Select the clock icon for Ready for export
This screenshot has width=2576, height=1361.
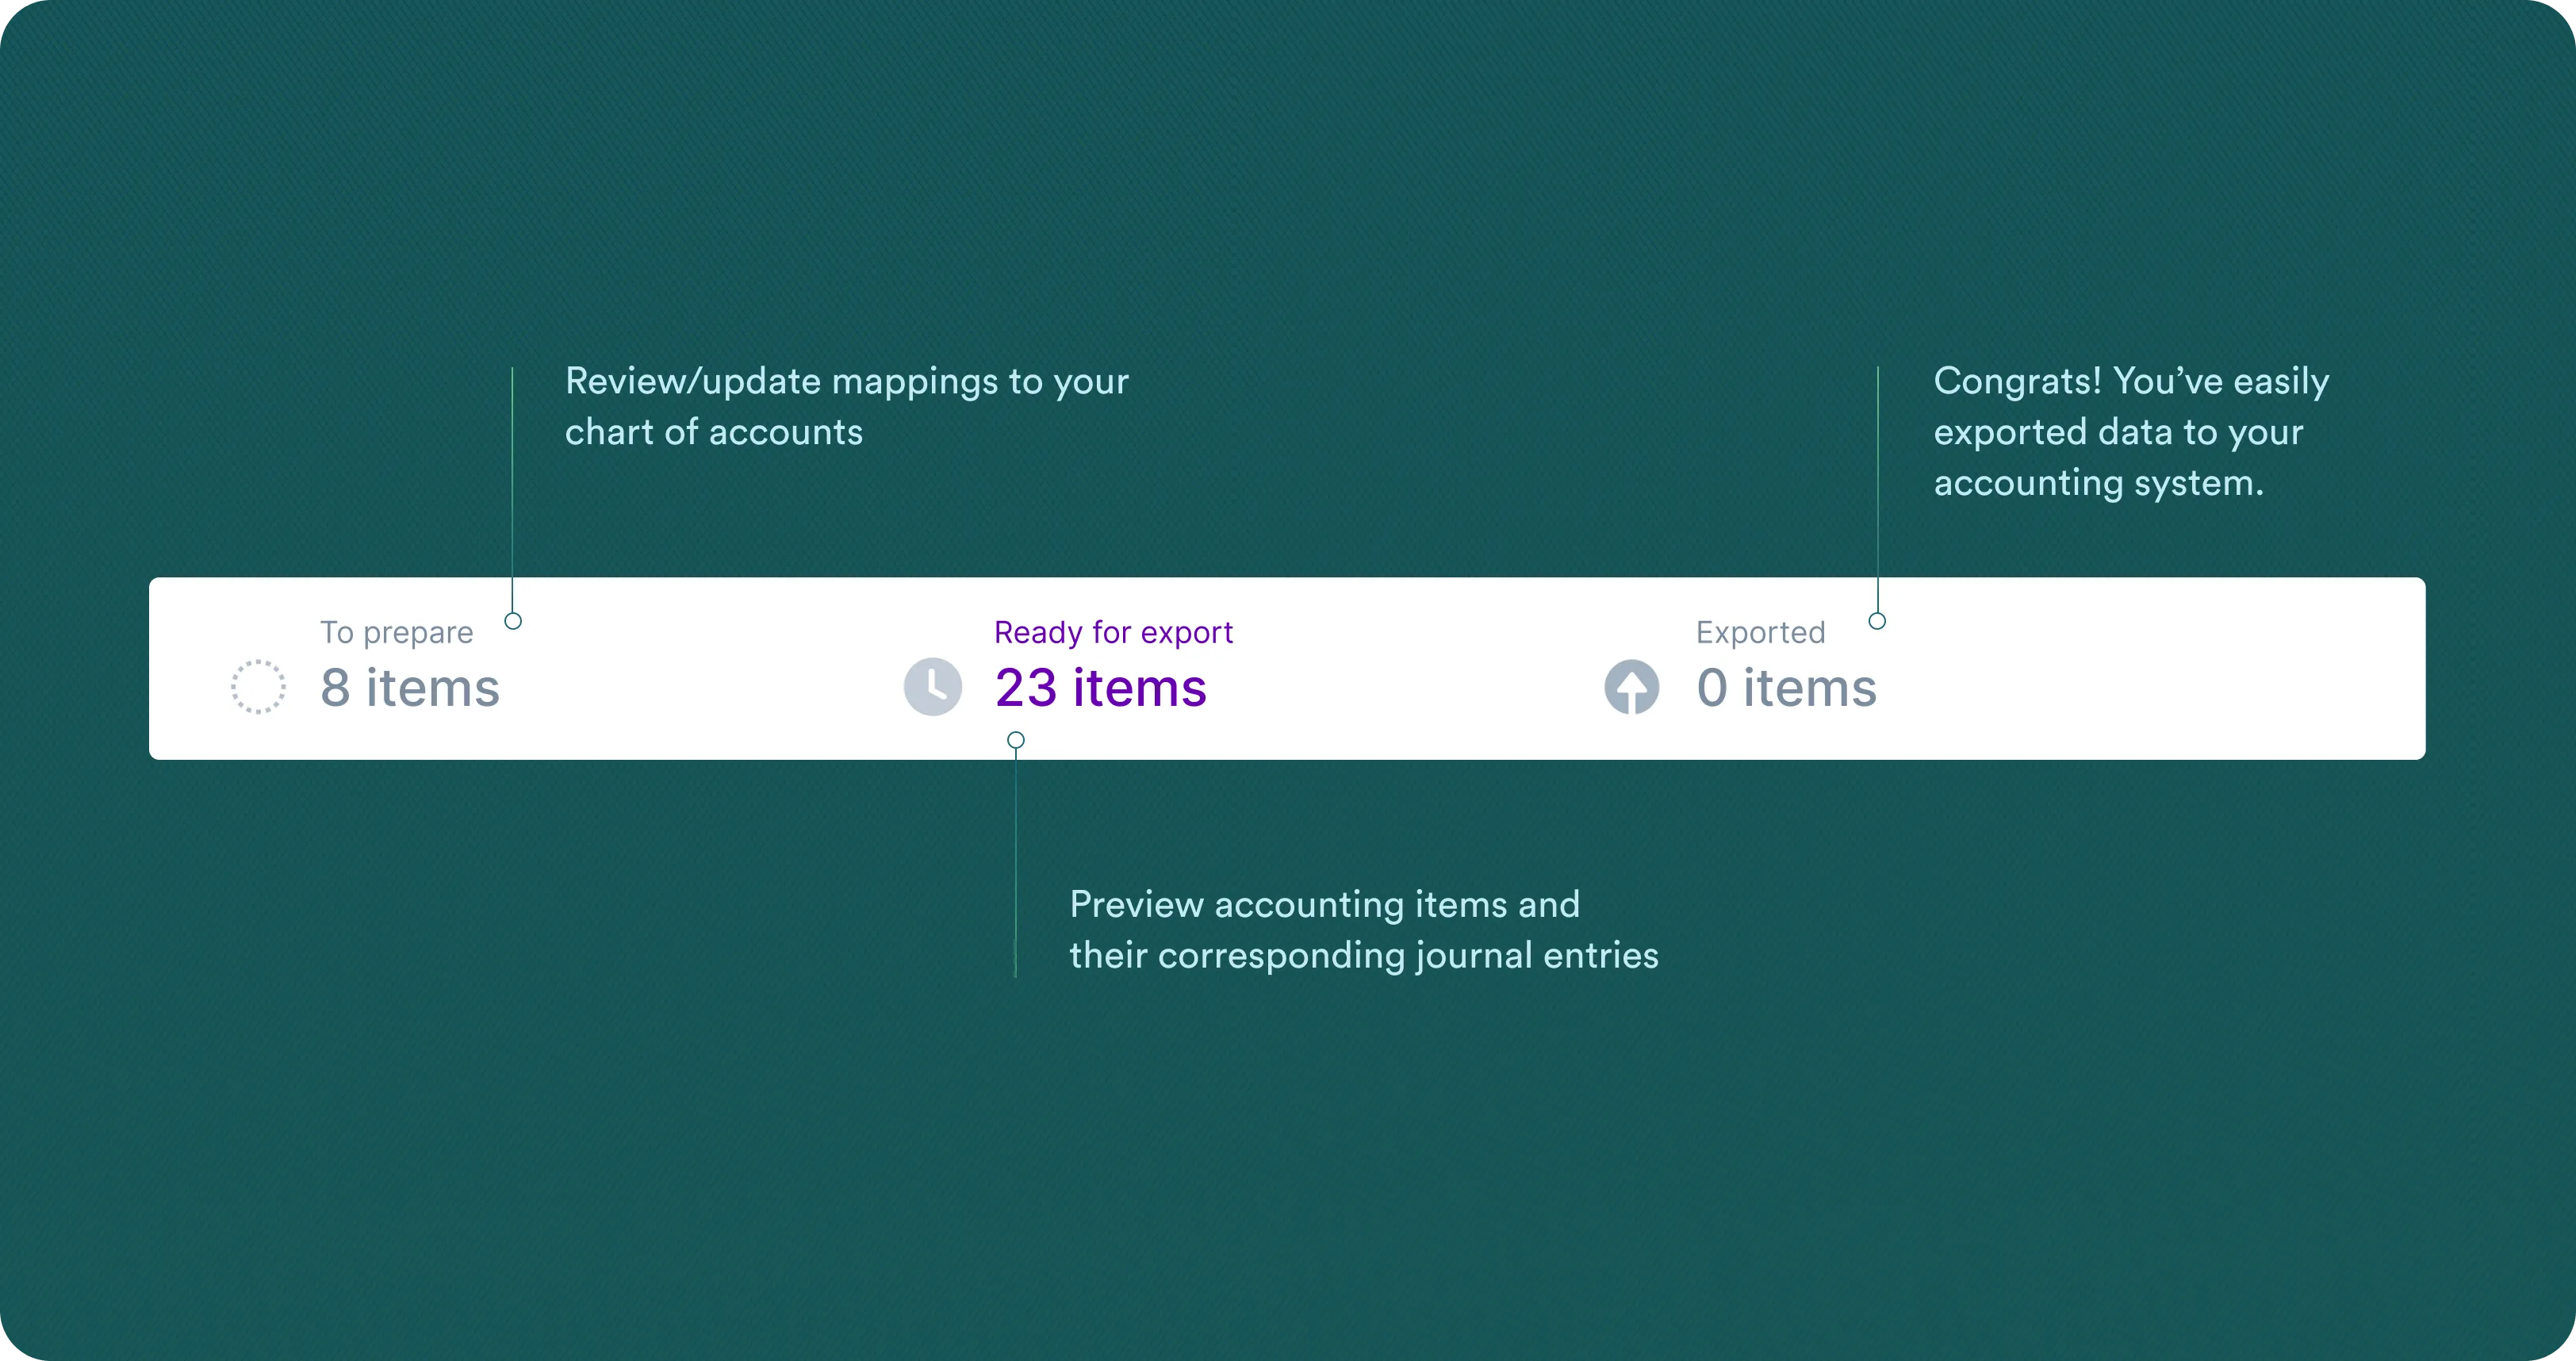tap(932, 687)
